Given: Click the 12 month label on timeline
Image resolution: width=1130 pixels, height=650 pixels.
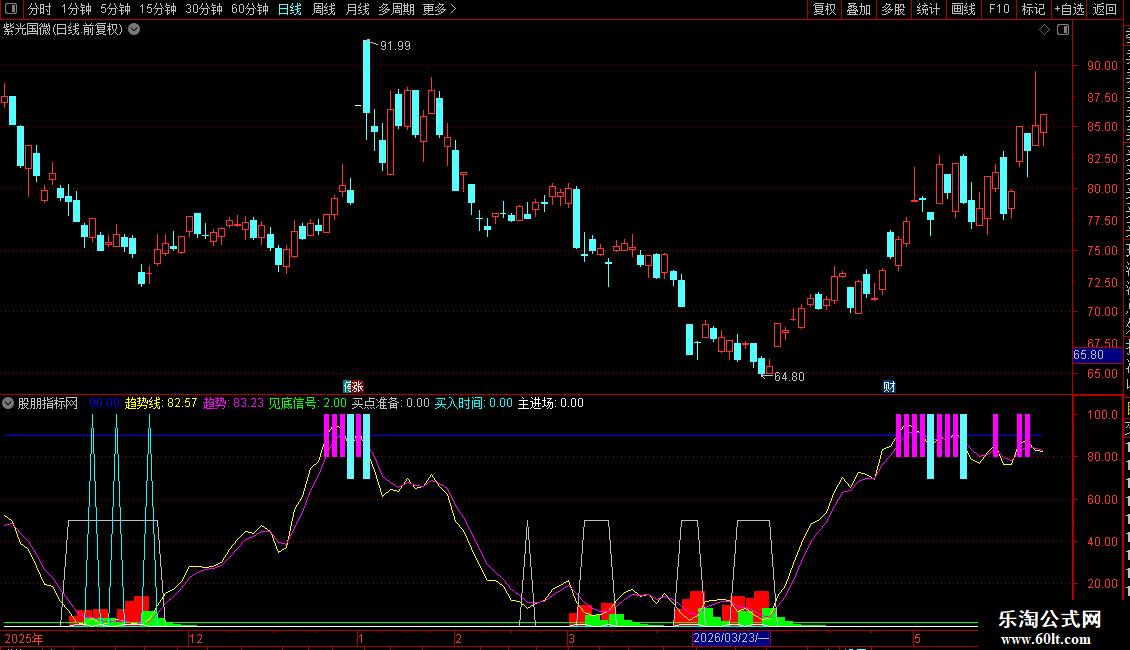Looking at the screenshot, I should (x=196, y=638).
